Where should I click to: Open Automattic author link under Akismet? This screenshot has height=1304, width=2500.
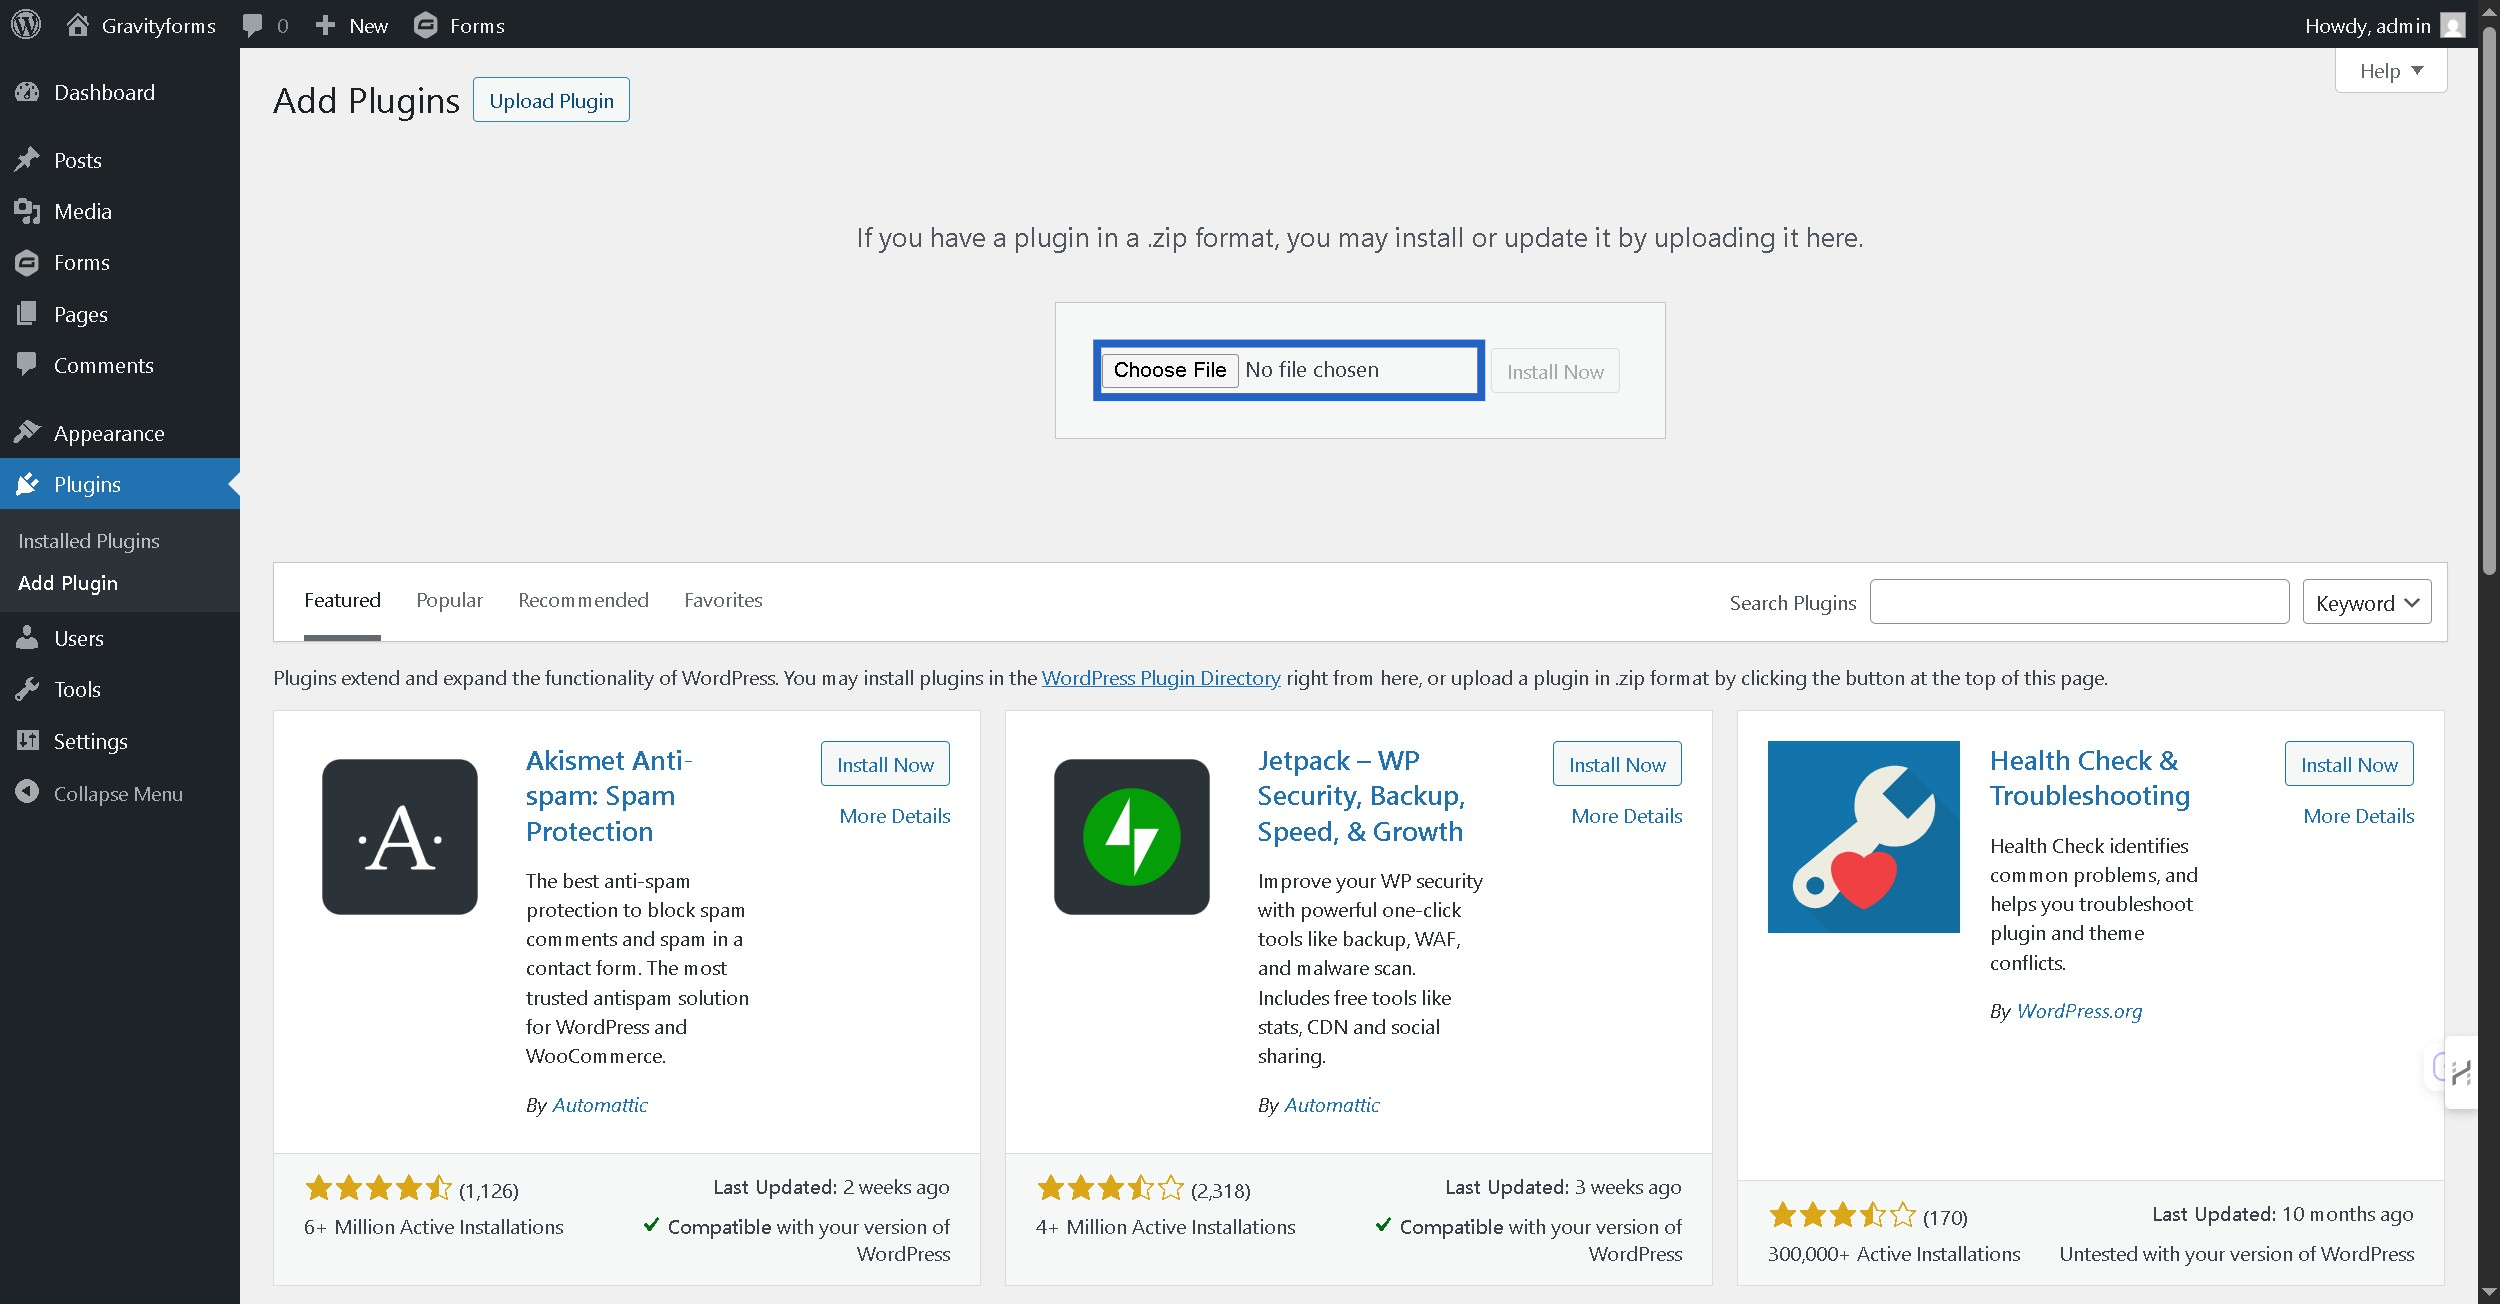click(x=600, y=1105)
